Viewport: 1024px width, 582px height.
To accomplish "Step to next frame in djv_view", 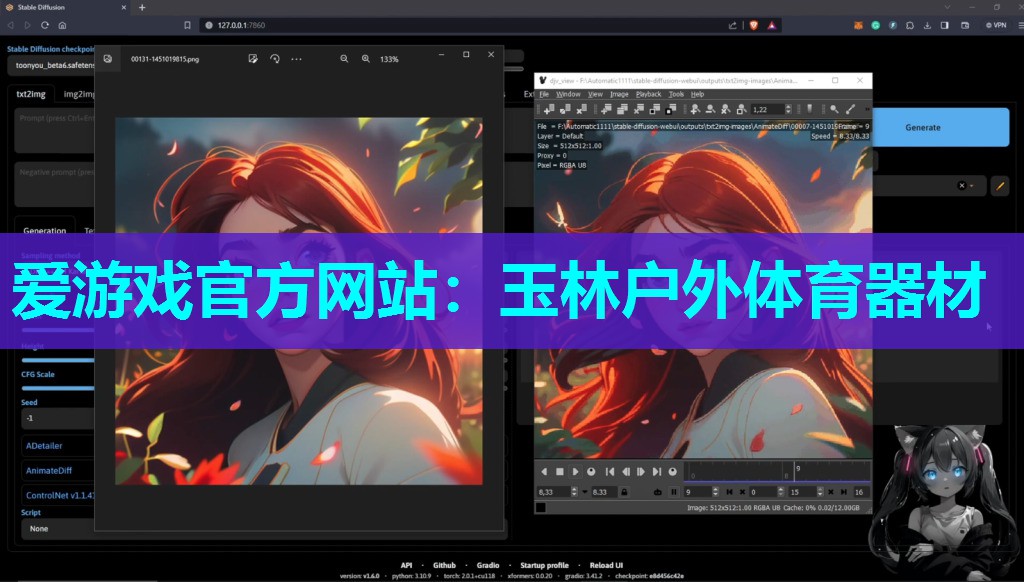I will tap(641, 472).
